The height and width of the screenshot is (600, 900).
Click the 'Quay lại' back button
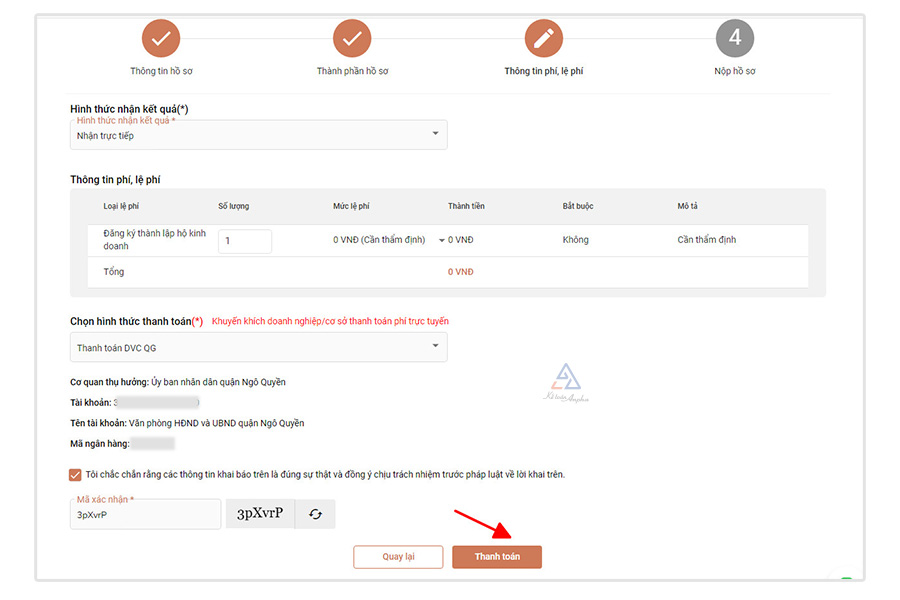(x=398, y=557)
